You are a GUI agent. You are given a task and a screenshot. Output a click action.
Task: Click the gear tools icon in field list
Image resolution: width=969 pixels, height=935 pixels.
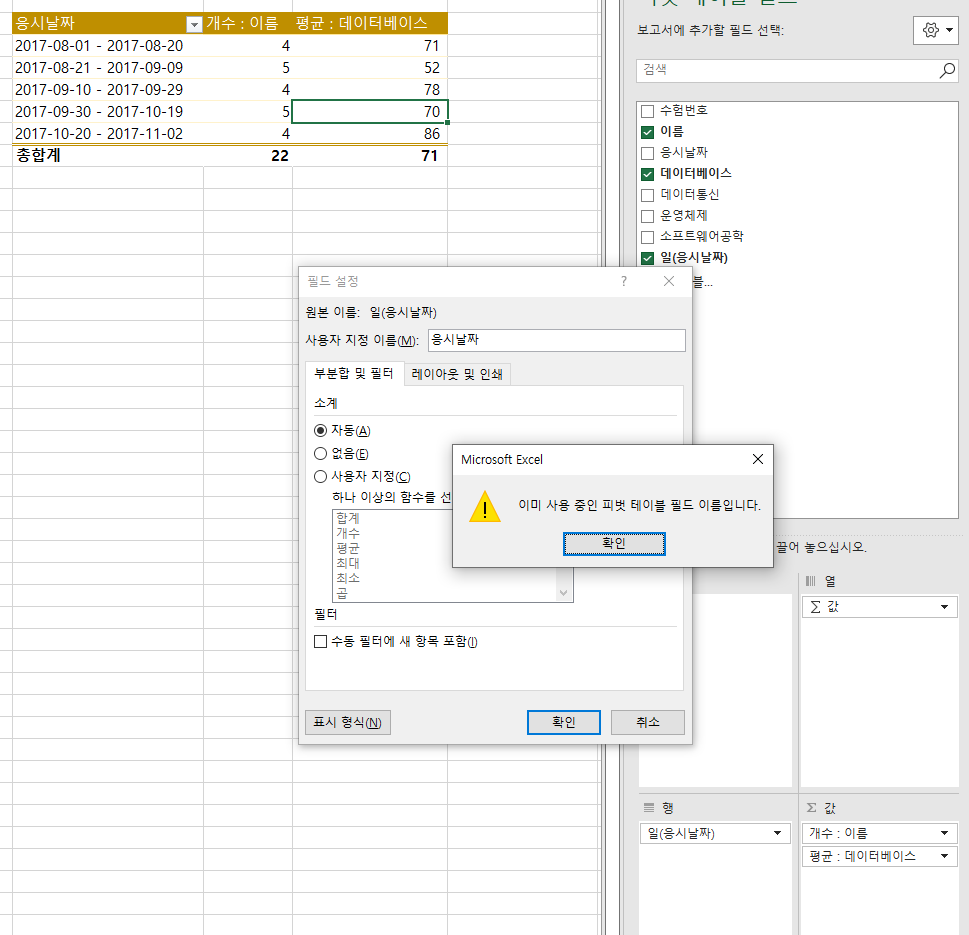[936, 31]
